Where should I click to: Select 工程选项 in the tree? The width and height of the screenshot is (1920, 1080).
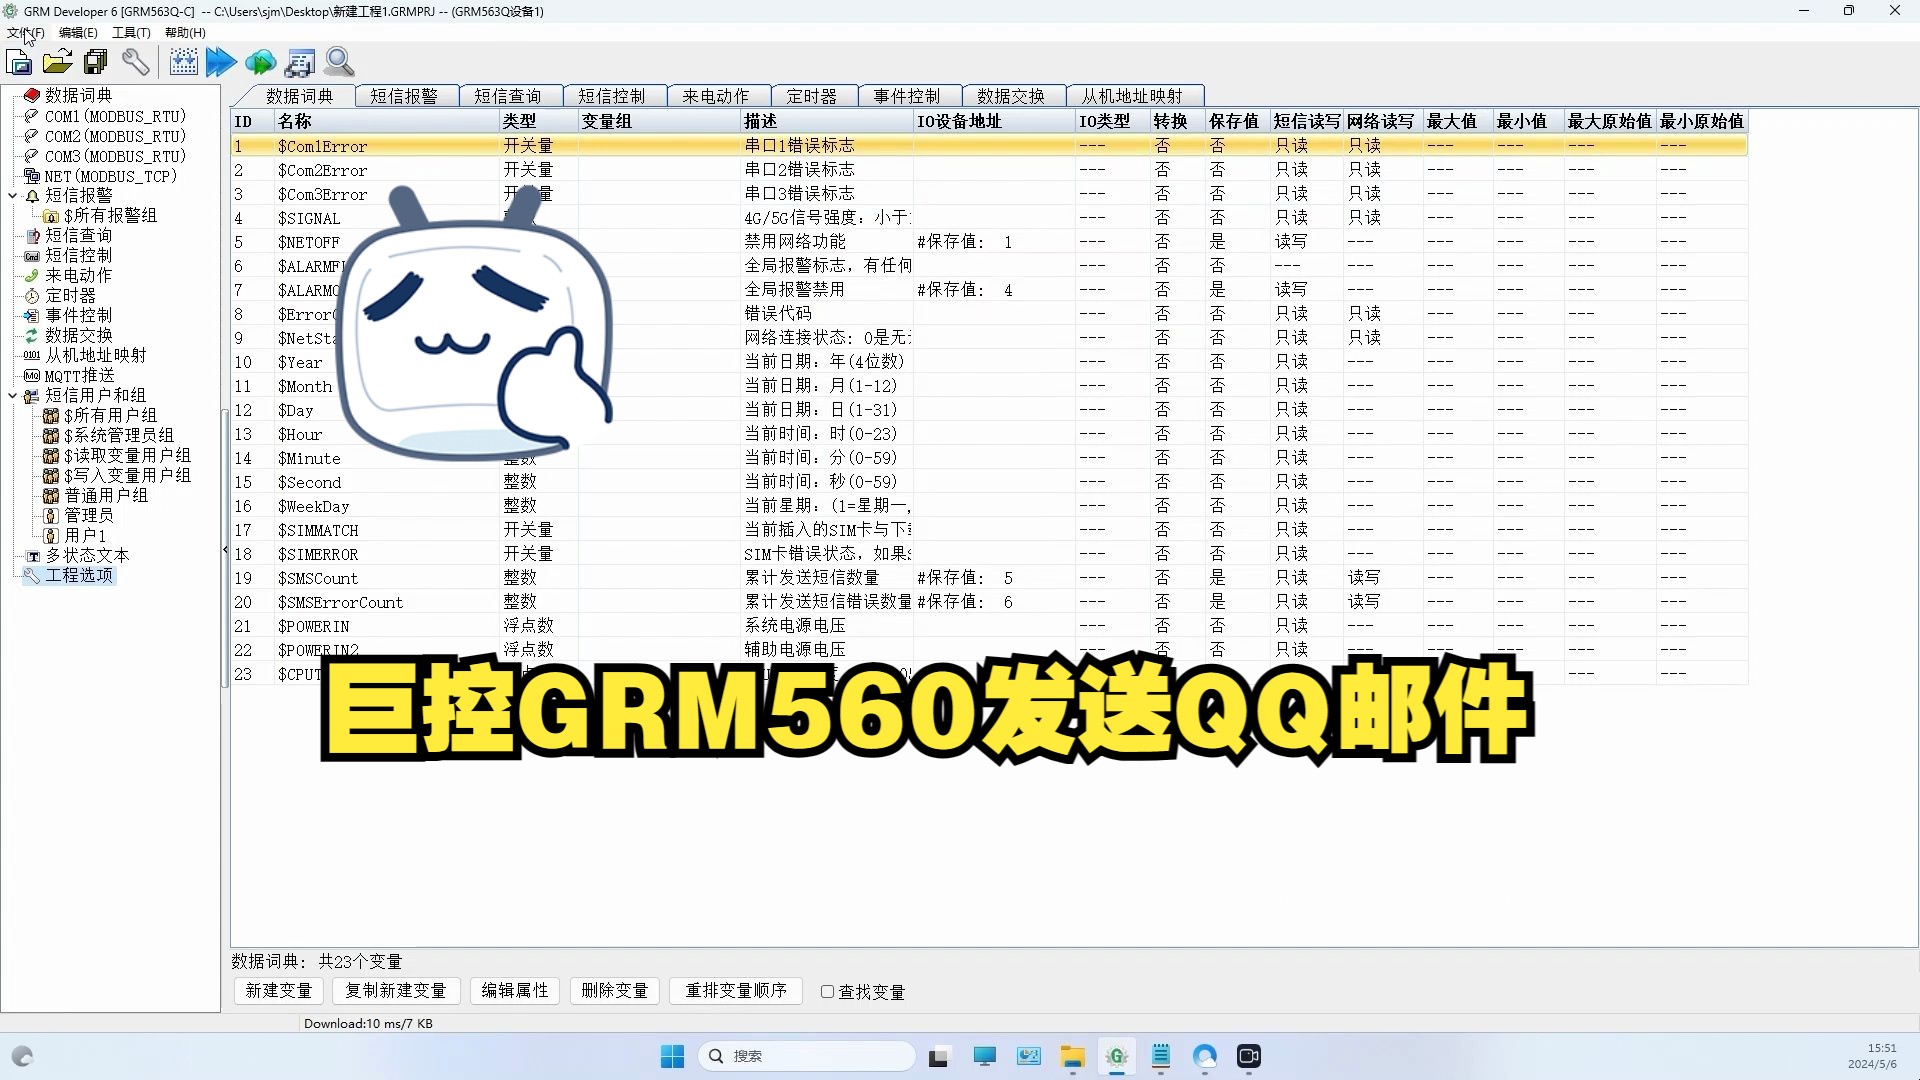pos(78,575)
